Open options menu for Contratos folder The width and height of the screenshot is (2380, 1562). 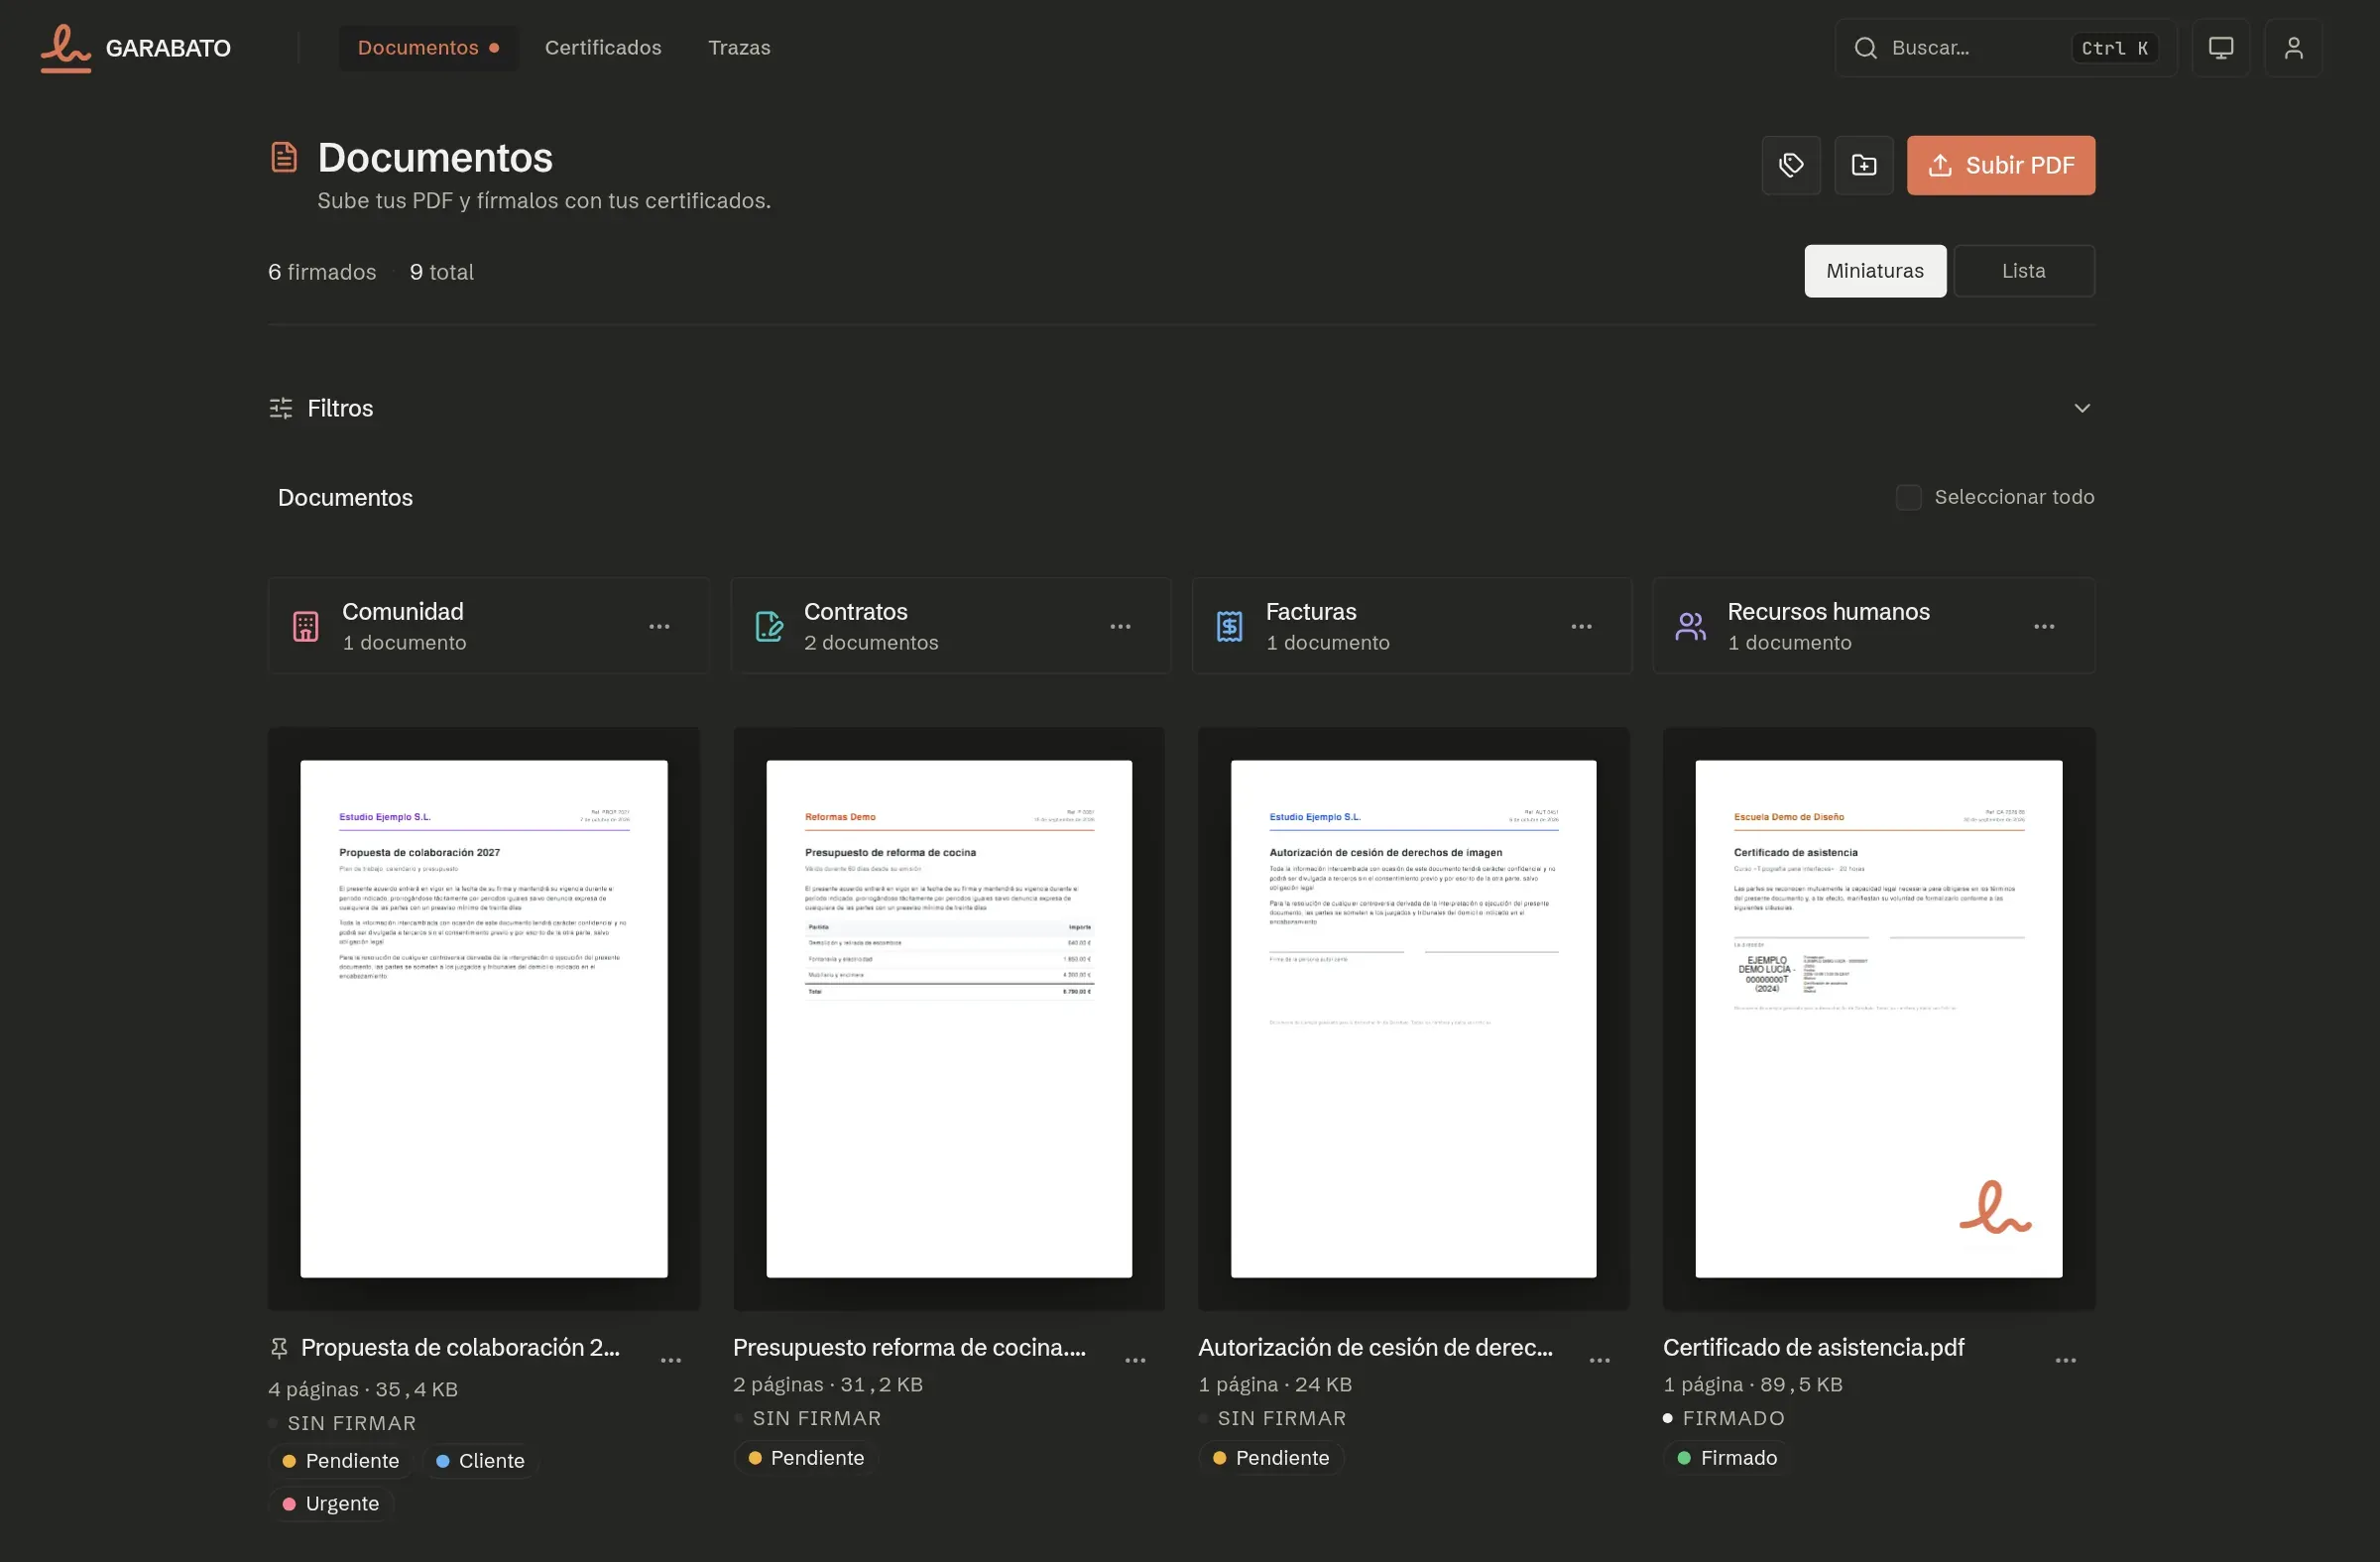point(1120,626)
